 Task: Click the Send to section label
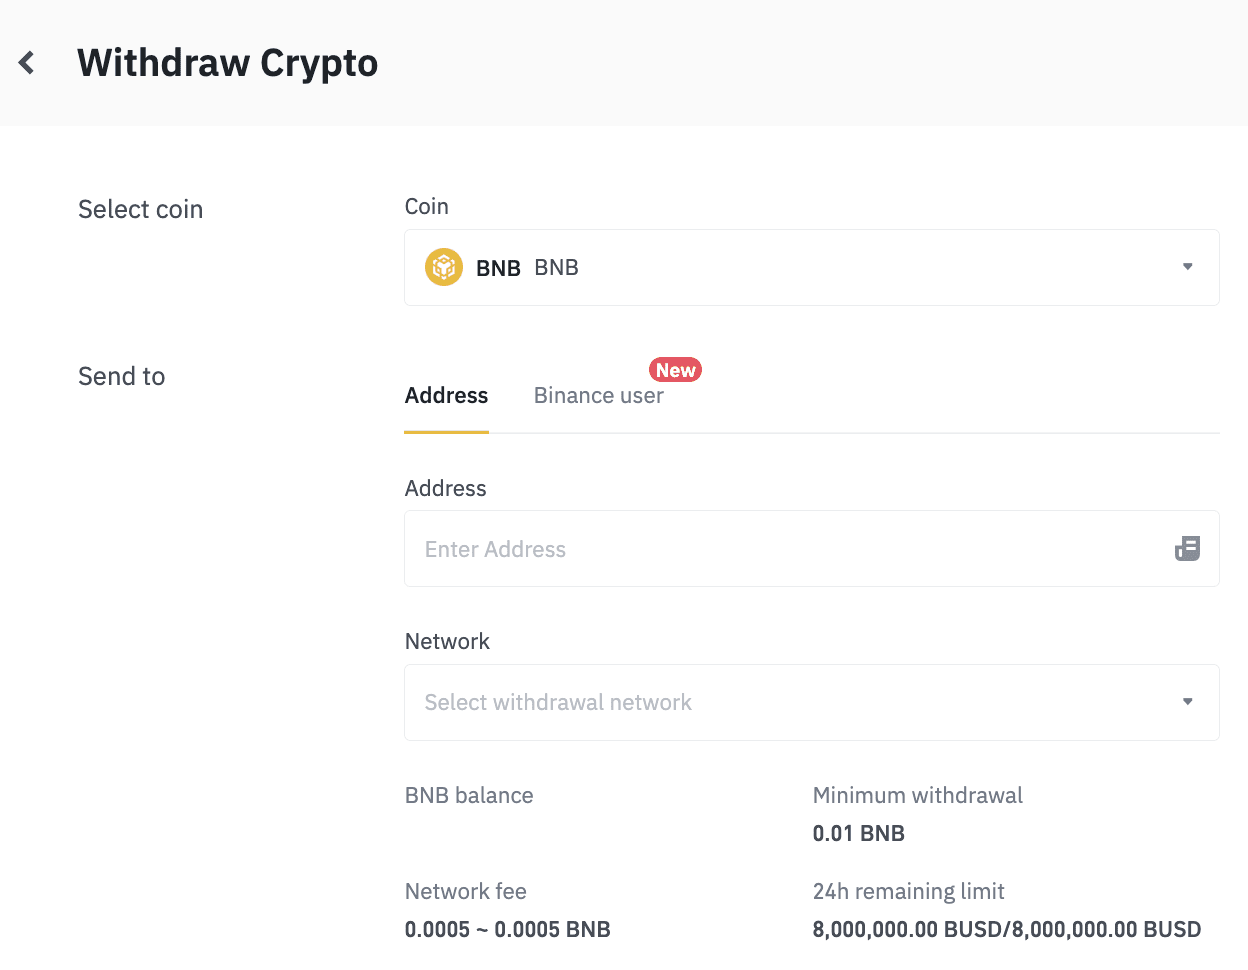[122, 376]
